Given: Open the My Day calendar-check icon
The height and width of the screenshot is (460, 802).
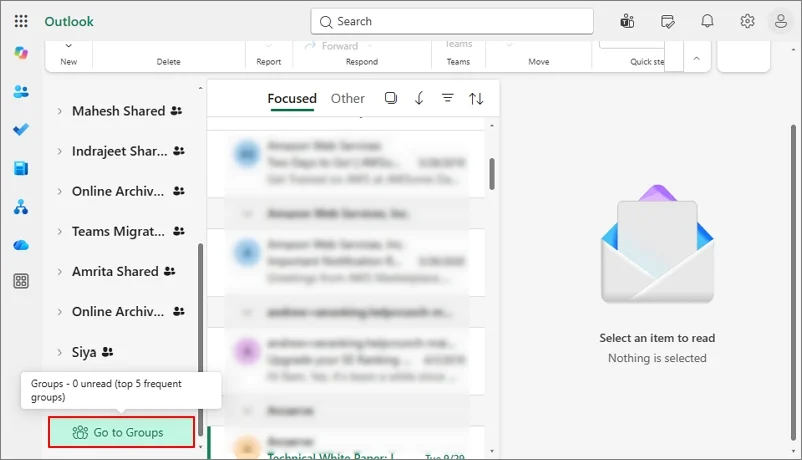Looking at the screenshot, I should coord(667,21).
